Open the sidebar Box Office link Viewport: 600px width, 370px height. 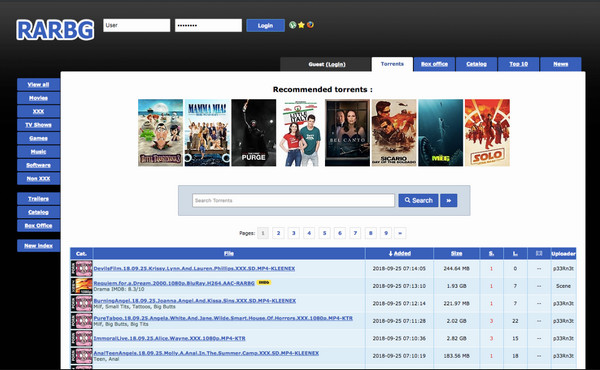[x=38, y=225]
